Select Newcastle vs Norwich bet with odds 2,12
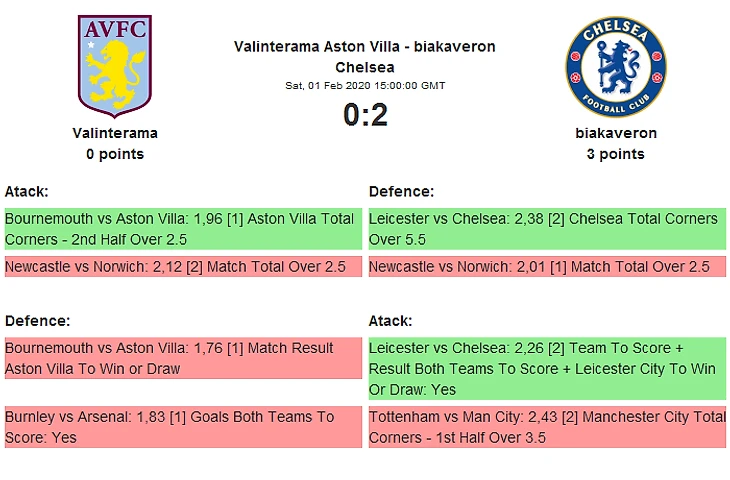 (182, 267)
